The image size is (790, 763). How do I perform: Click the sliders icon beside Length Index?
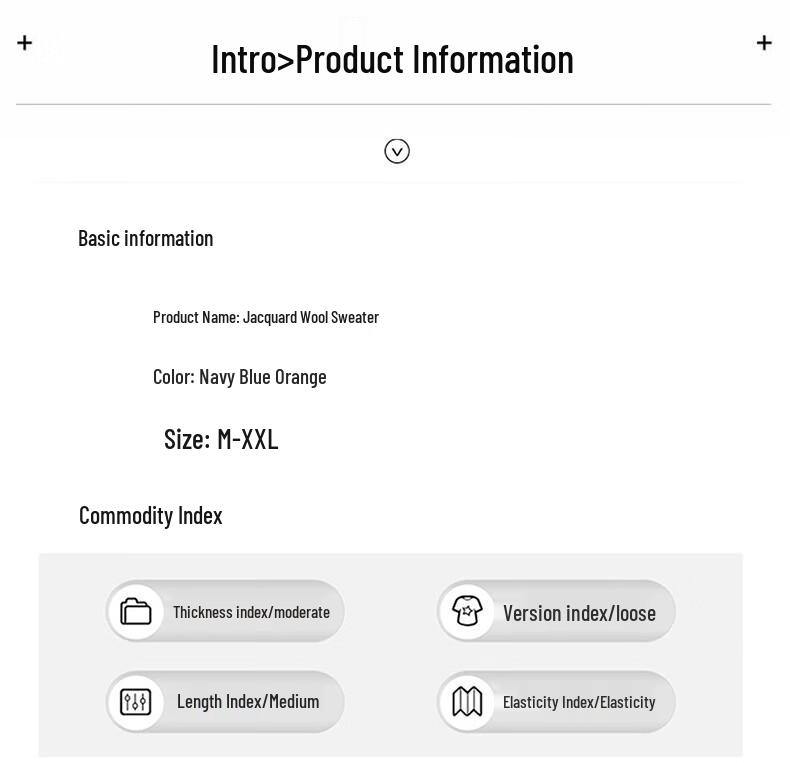click(x=136, y=702)
